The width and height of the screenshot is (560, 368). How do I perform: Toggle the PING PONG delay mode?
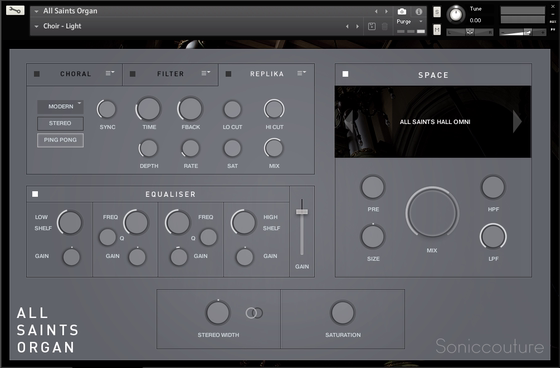(x=60, y=140)
